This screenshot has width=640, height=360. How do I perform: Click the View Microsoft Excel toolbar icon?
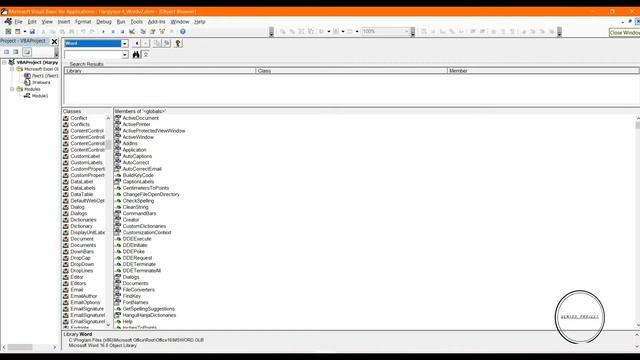coord(8,31)
